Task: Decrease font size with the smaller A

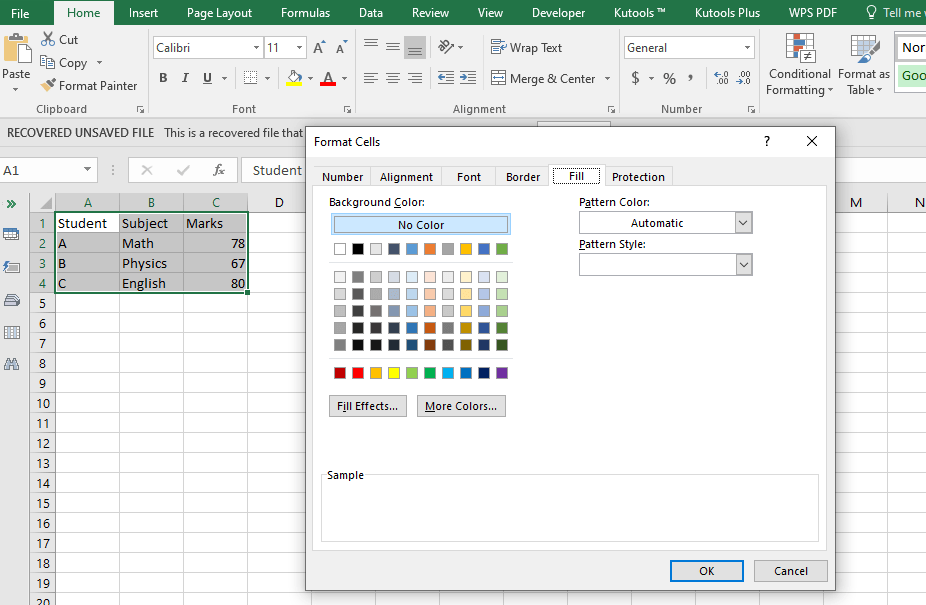Action: tap(341, 48)
